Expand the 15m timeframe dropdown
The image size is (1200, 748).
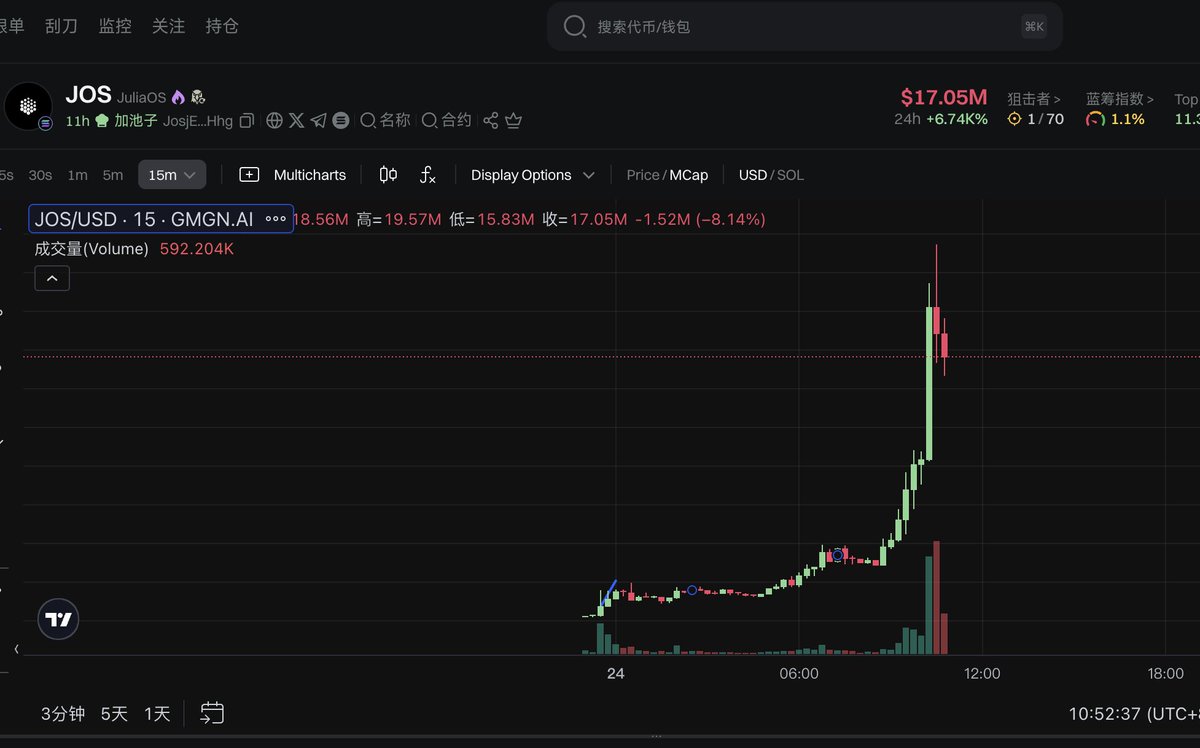[172, 175]
